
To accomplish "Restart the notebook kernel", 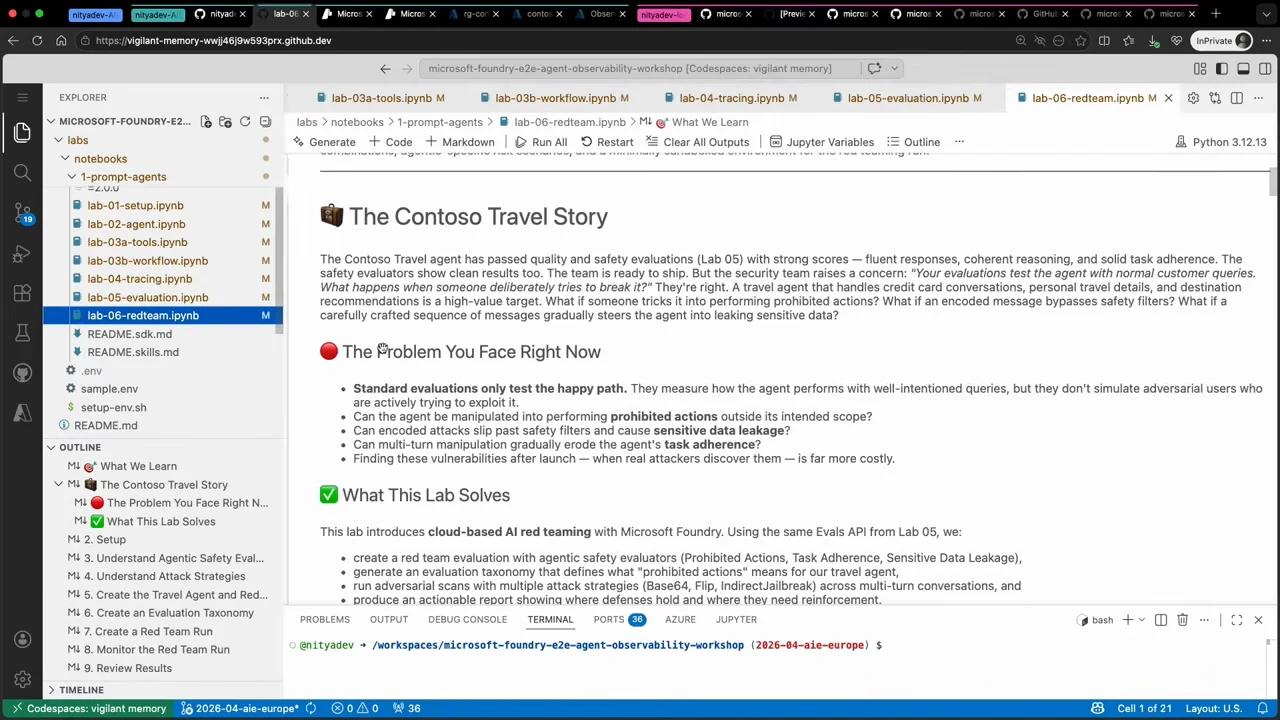I will click(606, 142).
